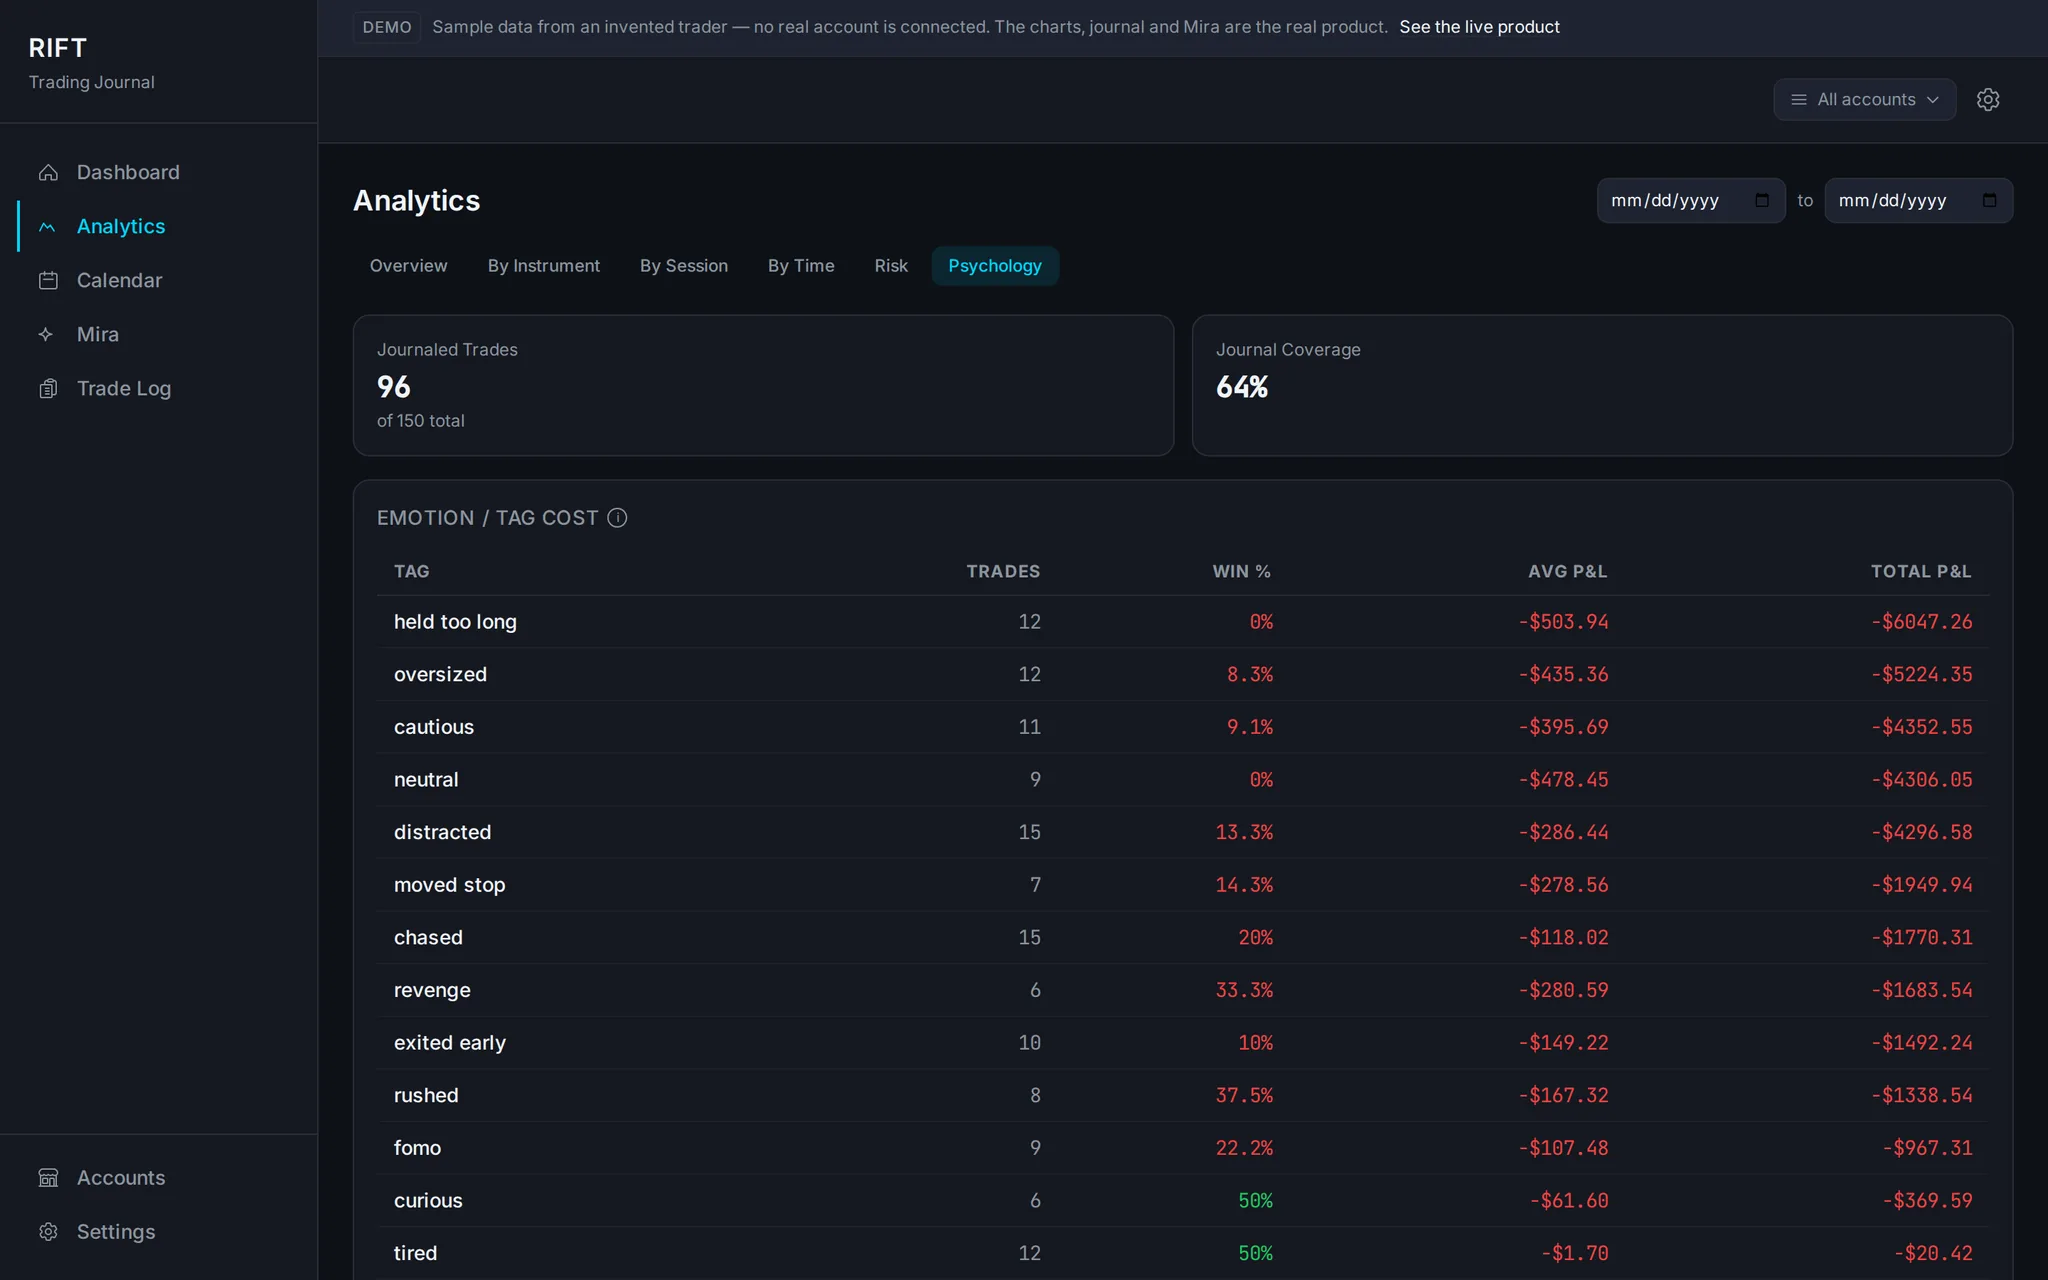Switch to the Overview tab
Image resolution: width=2048 pixels, height=1280 pixels.
(x=408, y=266)
